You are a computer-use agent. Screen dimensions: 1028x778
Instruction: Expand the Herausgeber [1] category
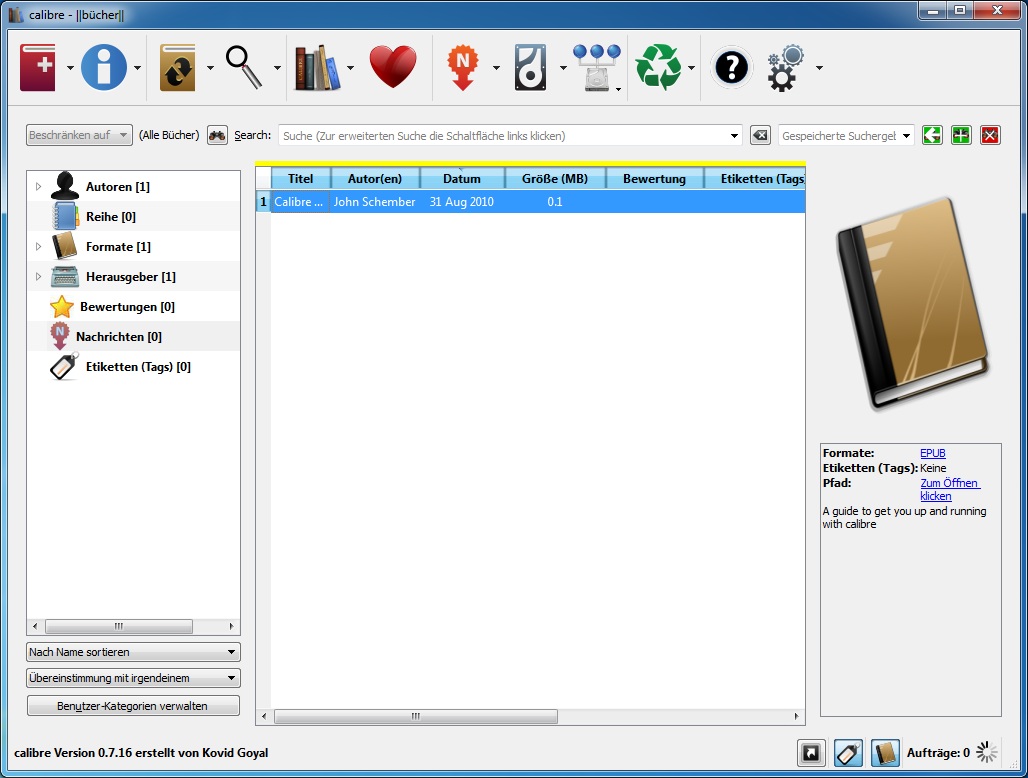38,277
